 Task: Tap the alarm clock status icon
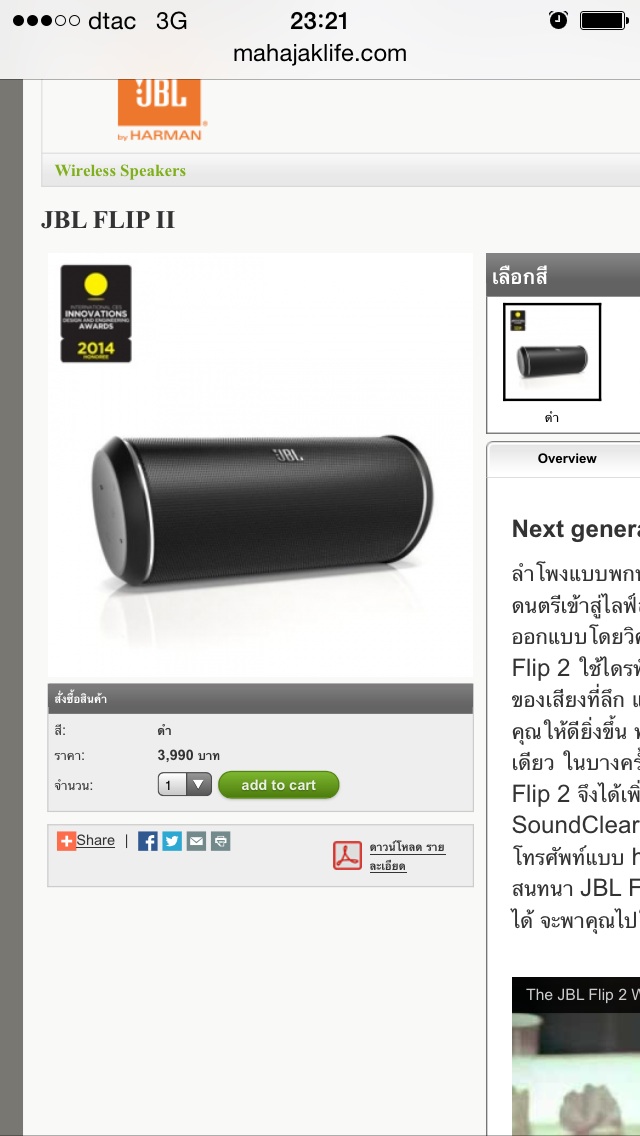coord(558,20)
